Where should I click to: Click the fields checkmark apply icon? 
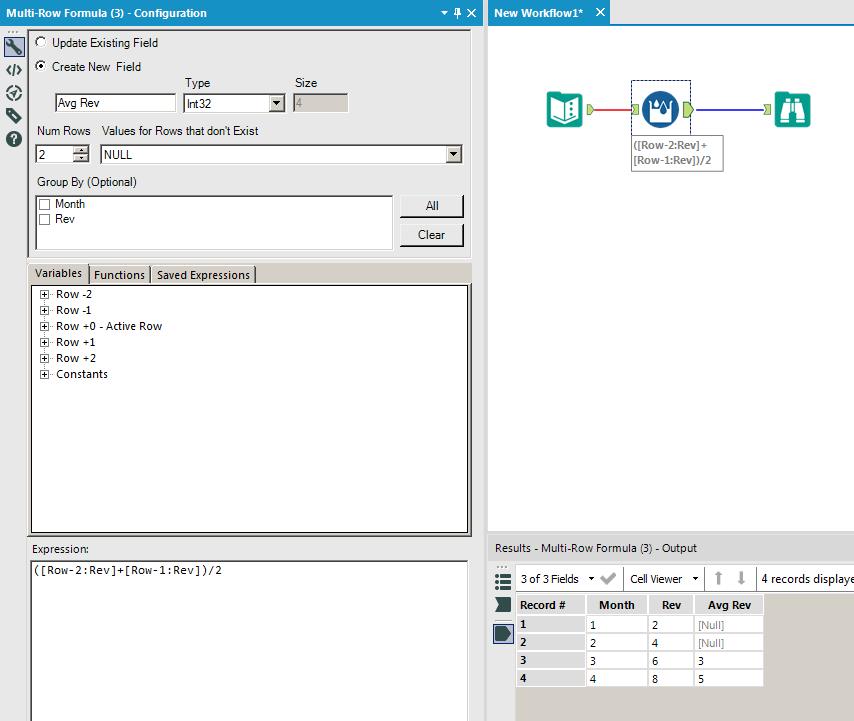(608, 579)
